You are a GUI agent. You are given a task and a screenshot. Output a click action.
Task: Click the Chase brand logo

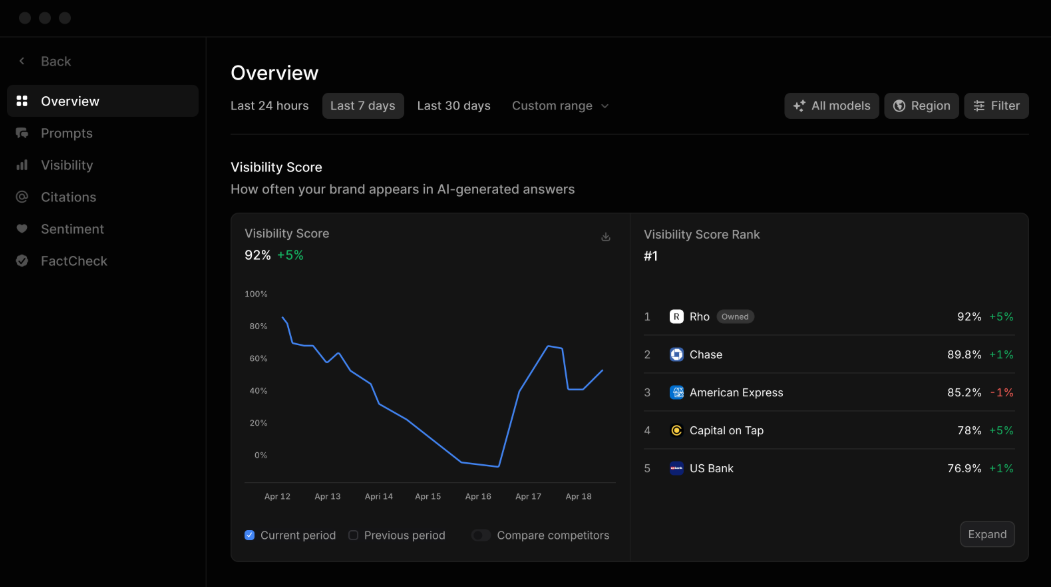(x=676, y=354)
